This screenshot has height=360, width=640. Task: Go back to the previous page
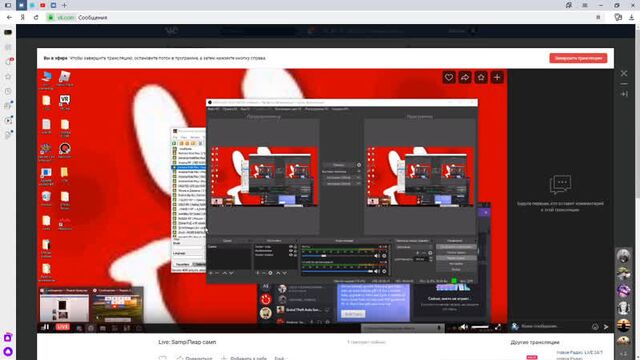[x=9, y=18]
